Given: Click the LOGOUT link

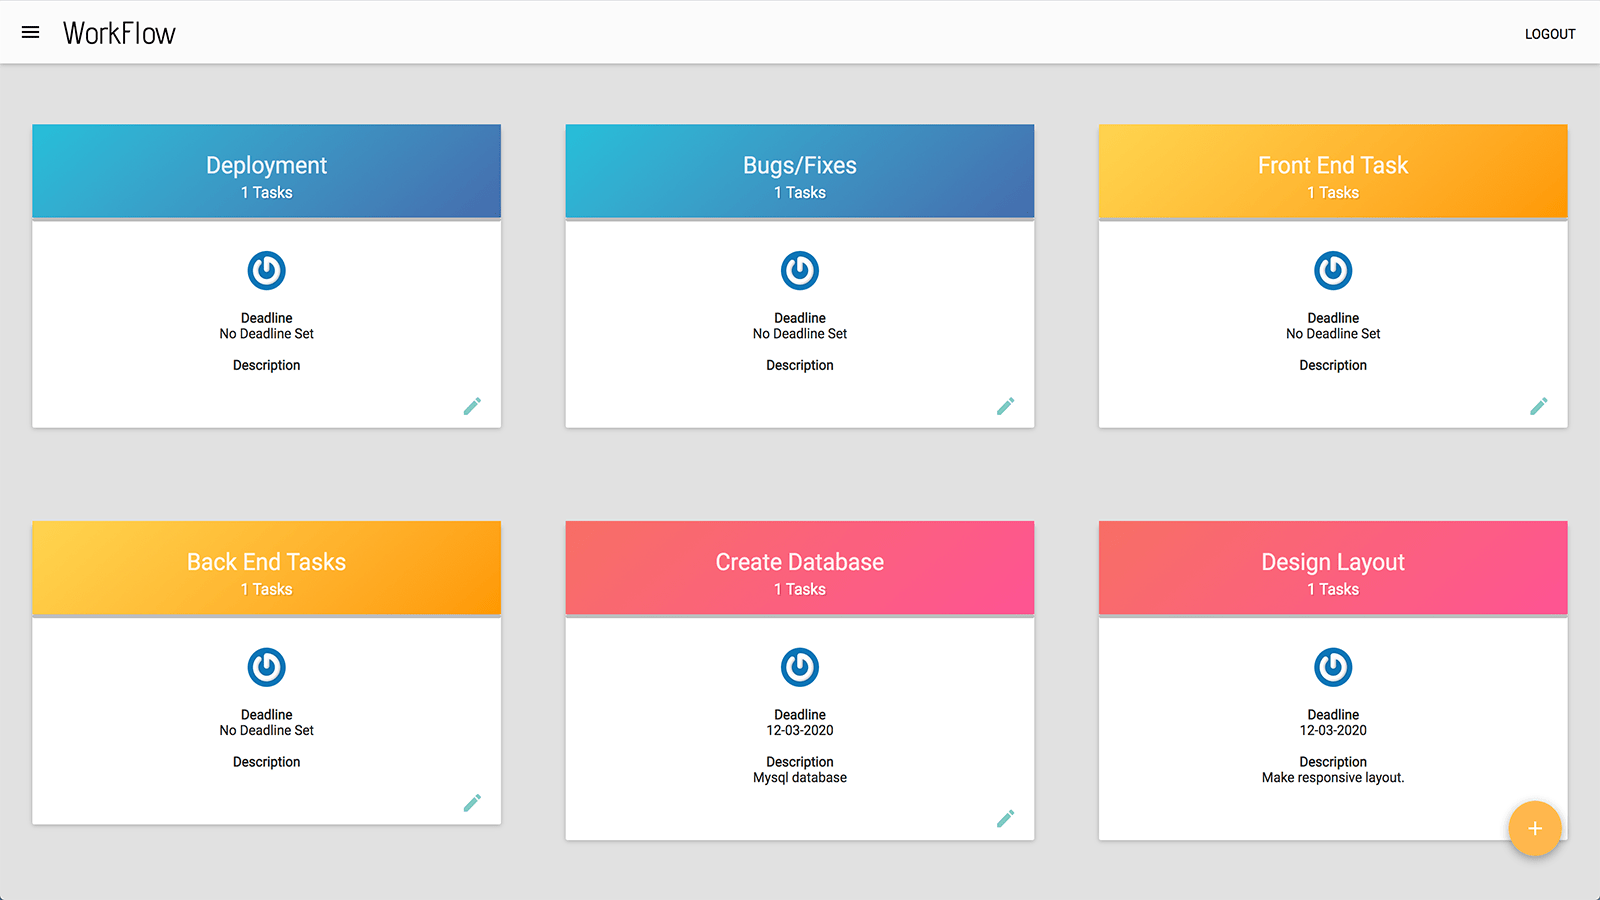Looking at the screenshot, I should coord(1549,33).
